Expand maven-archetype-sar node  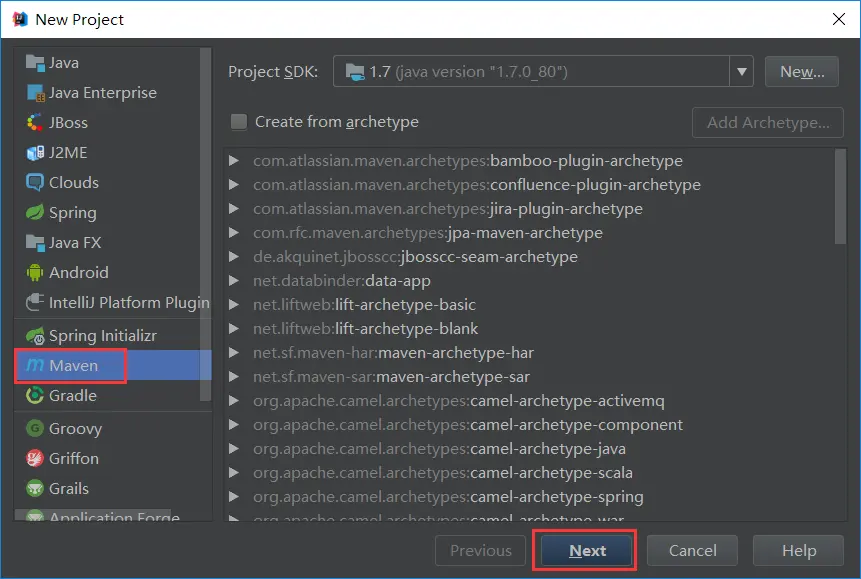(234, 377)
